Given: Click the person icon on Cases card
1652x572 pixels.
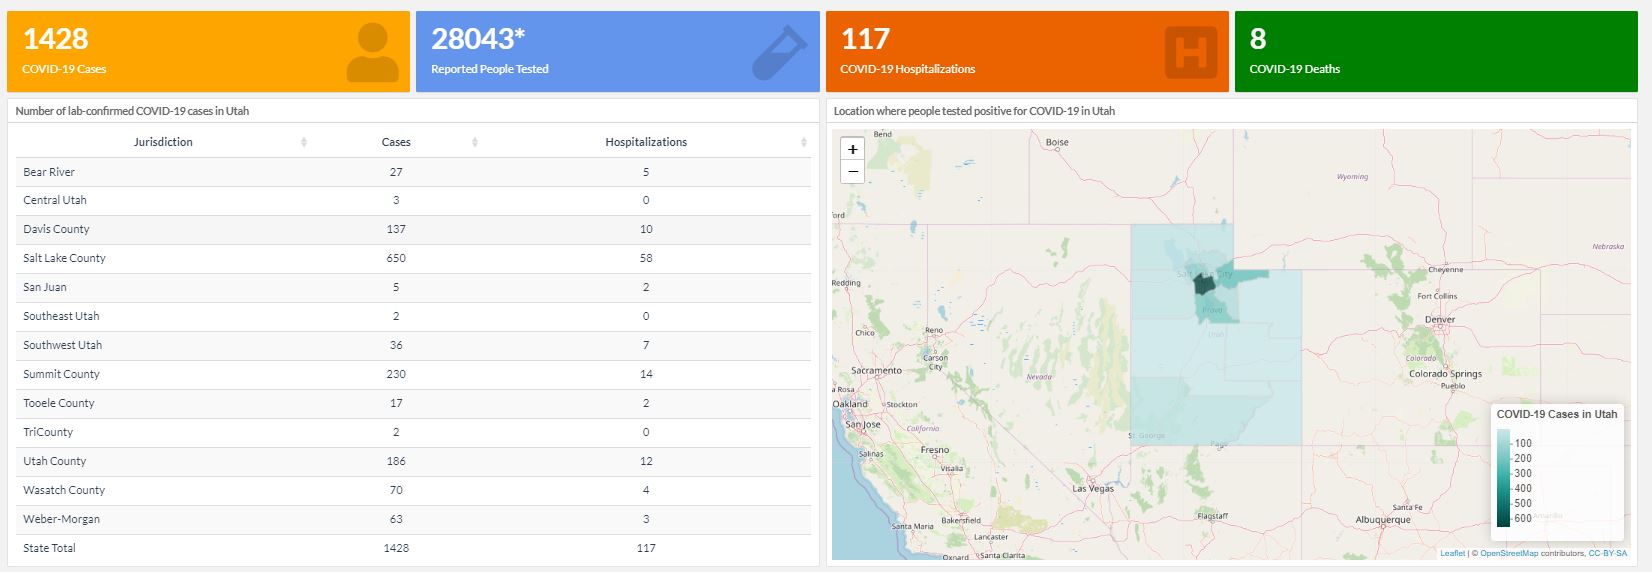Looking at the screenshot, I should pos(372,52).
